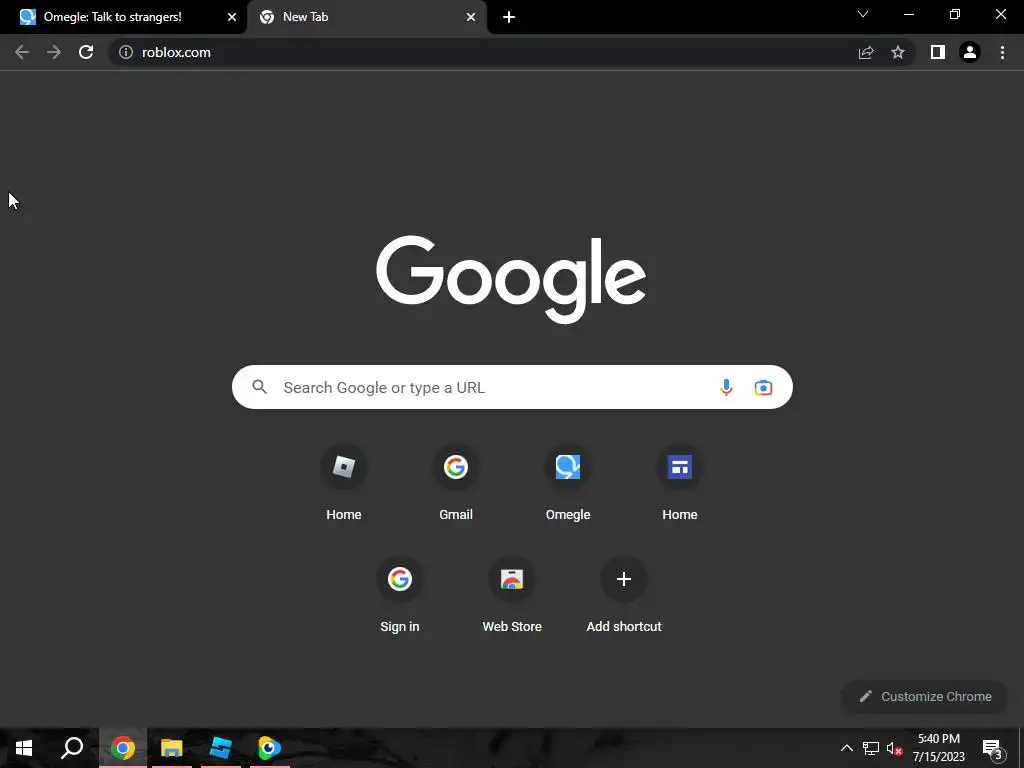
Task: Click the Search Google or type a URL box
Action: (x=512, y=387)
